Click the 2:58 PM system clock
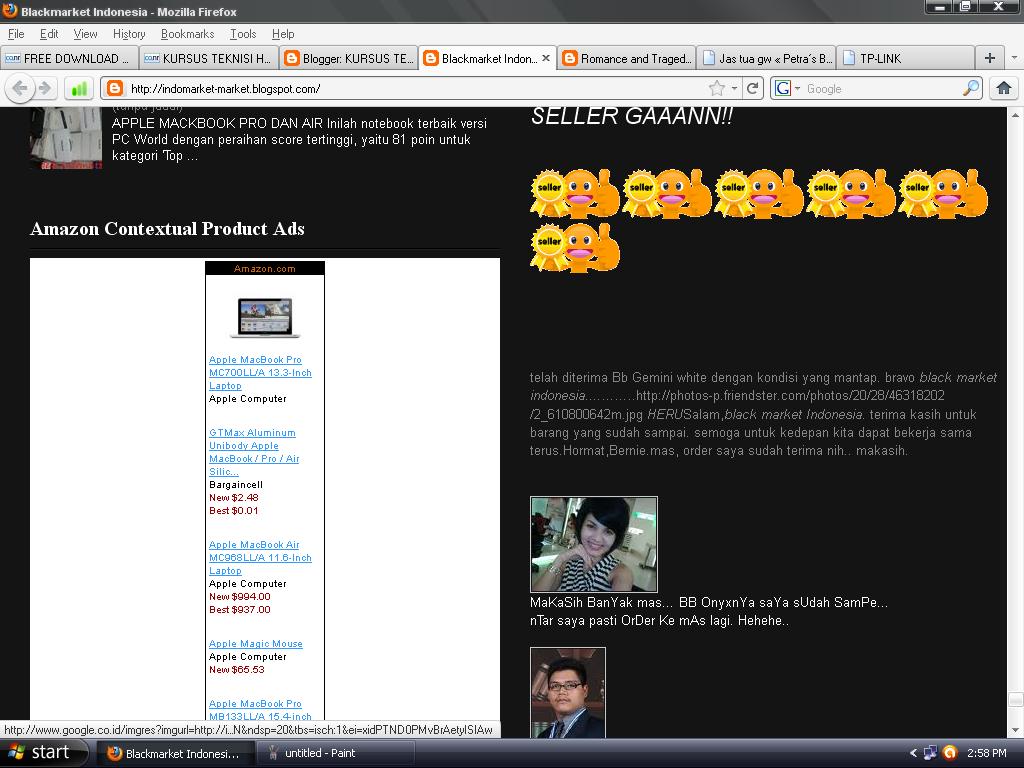Screen dimensions: 1024x768 (987, 753)
